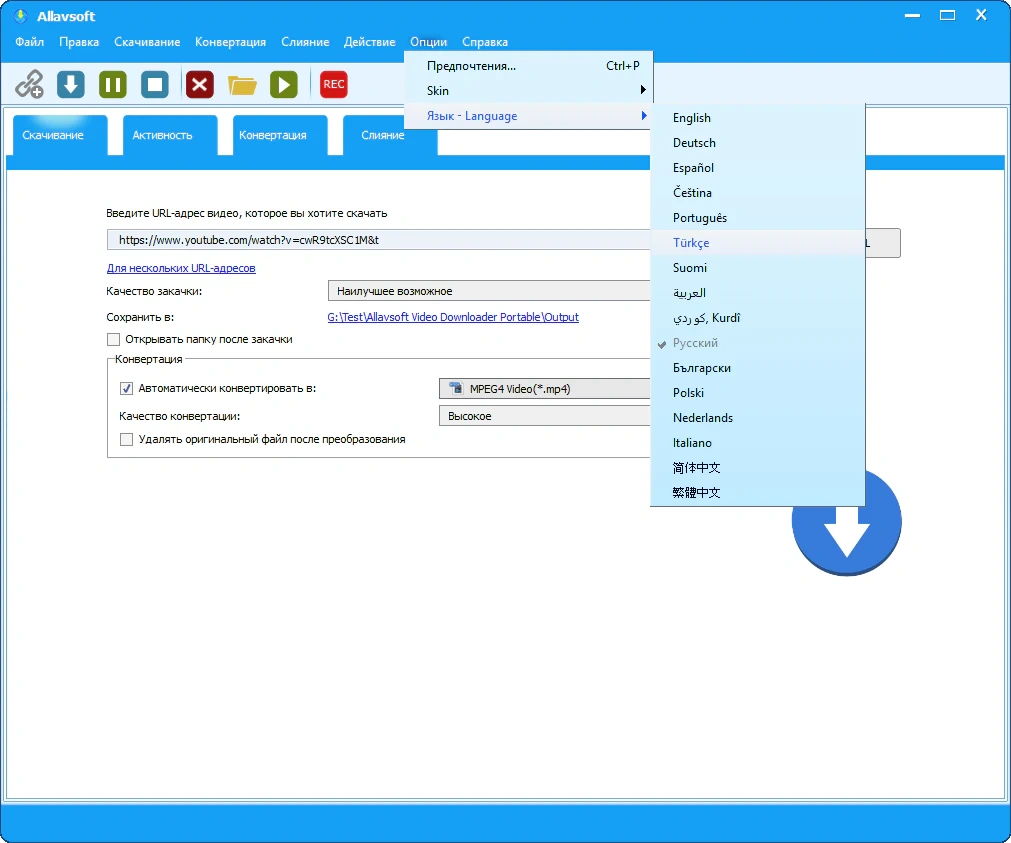The height and width of the screenshot is (843, 1011).
Task: Select Italiano language
Action: [758, 443]
